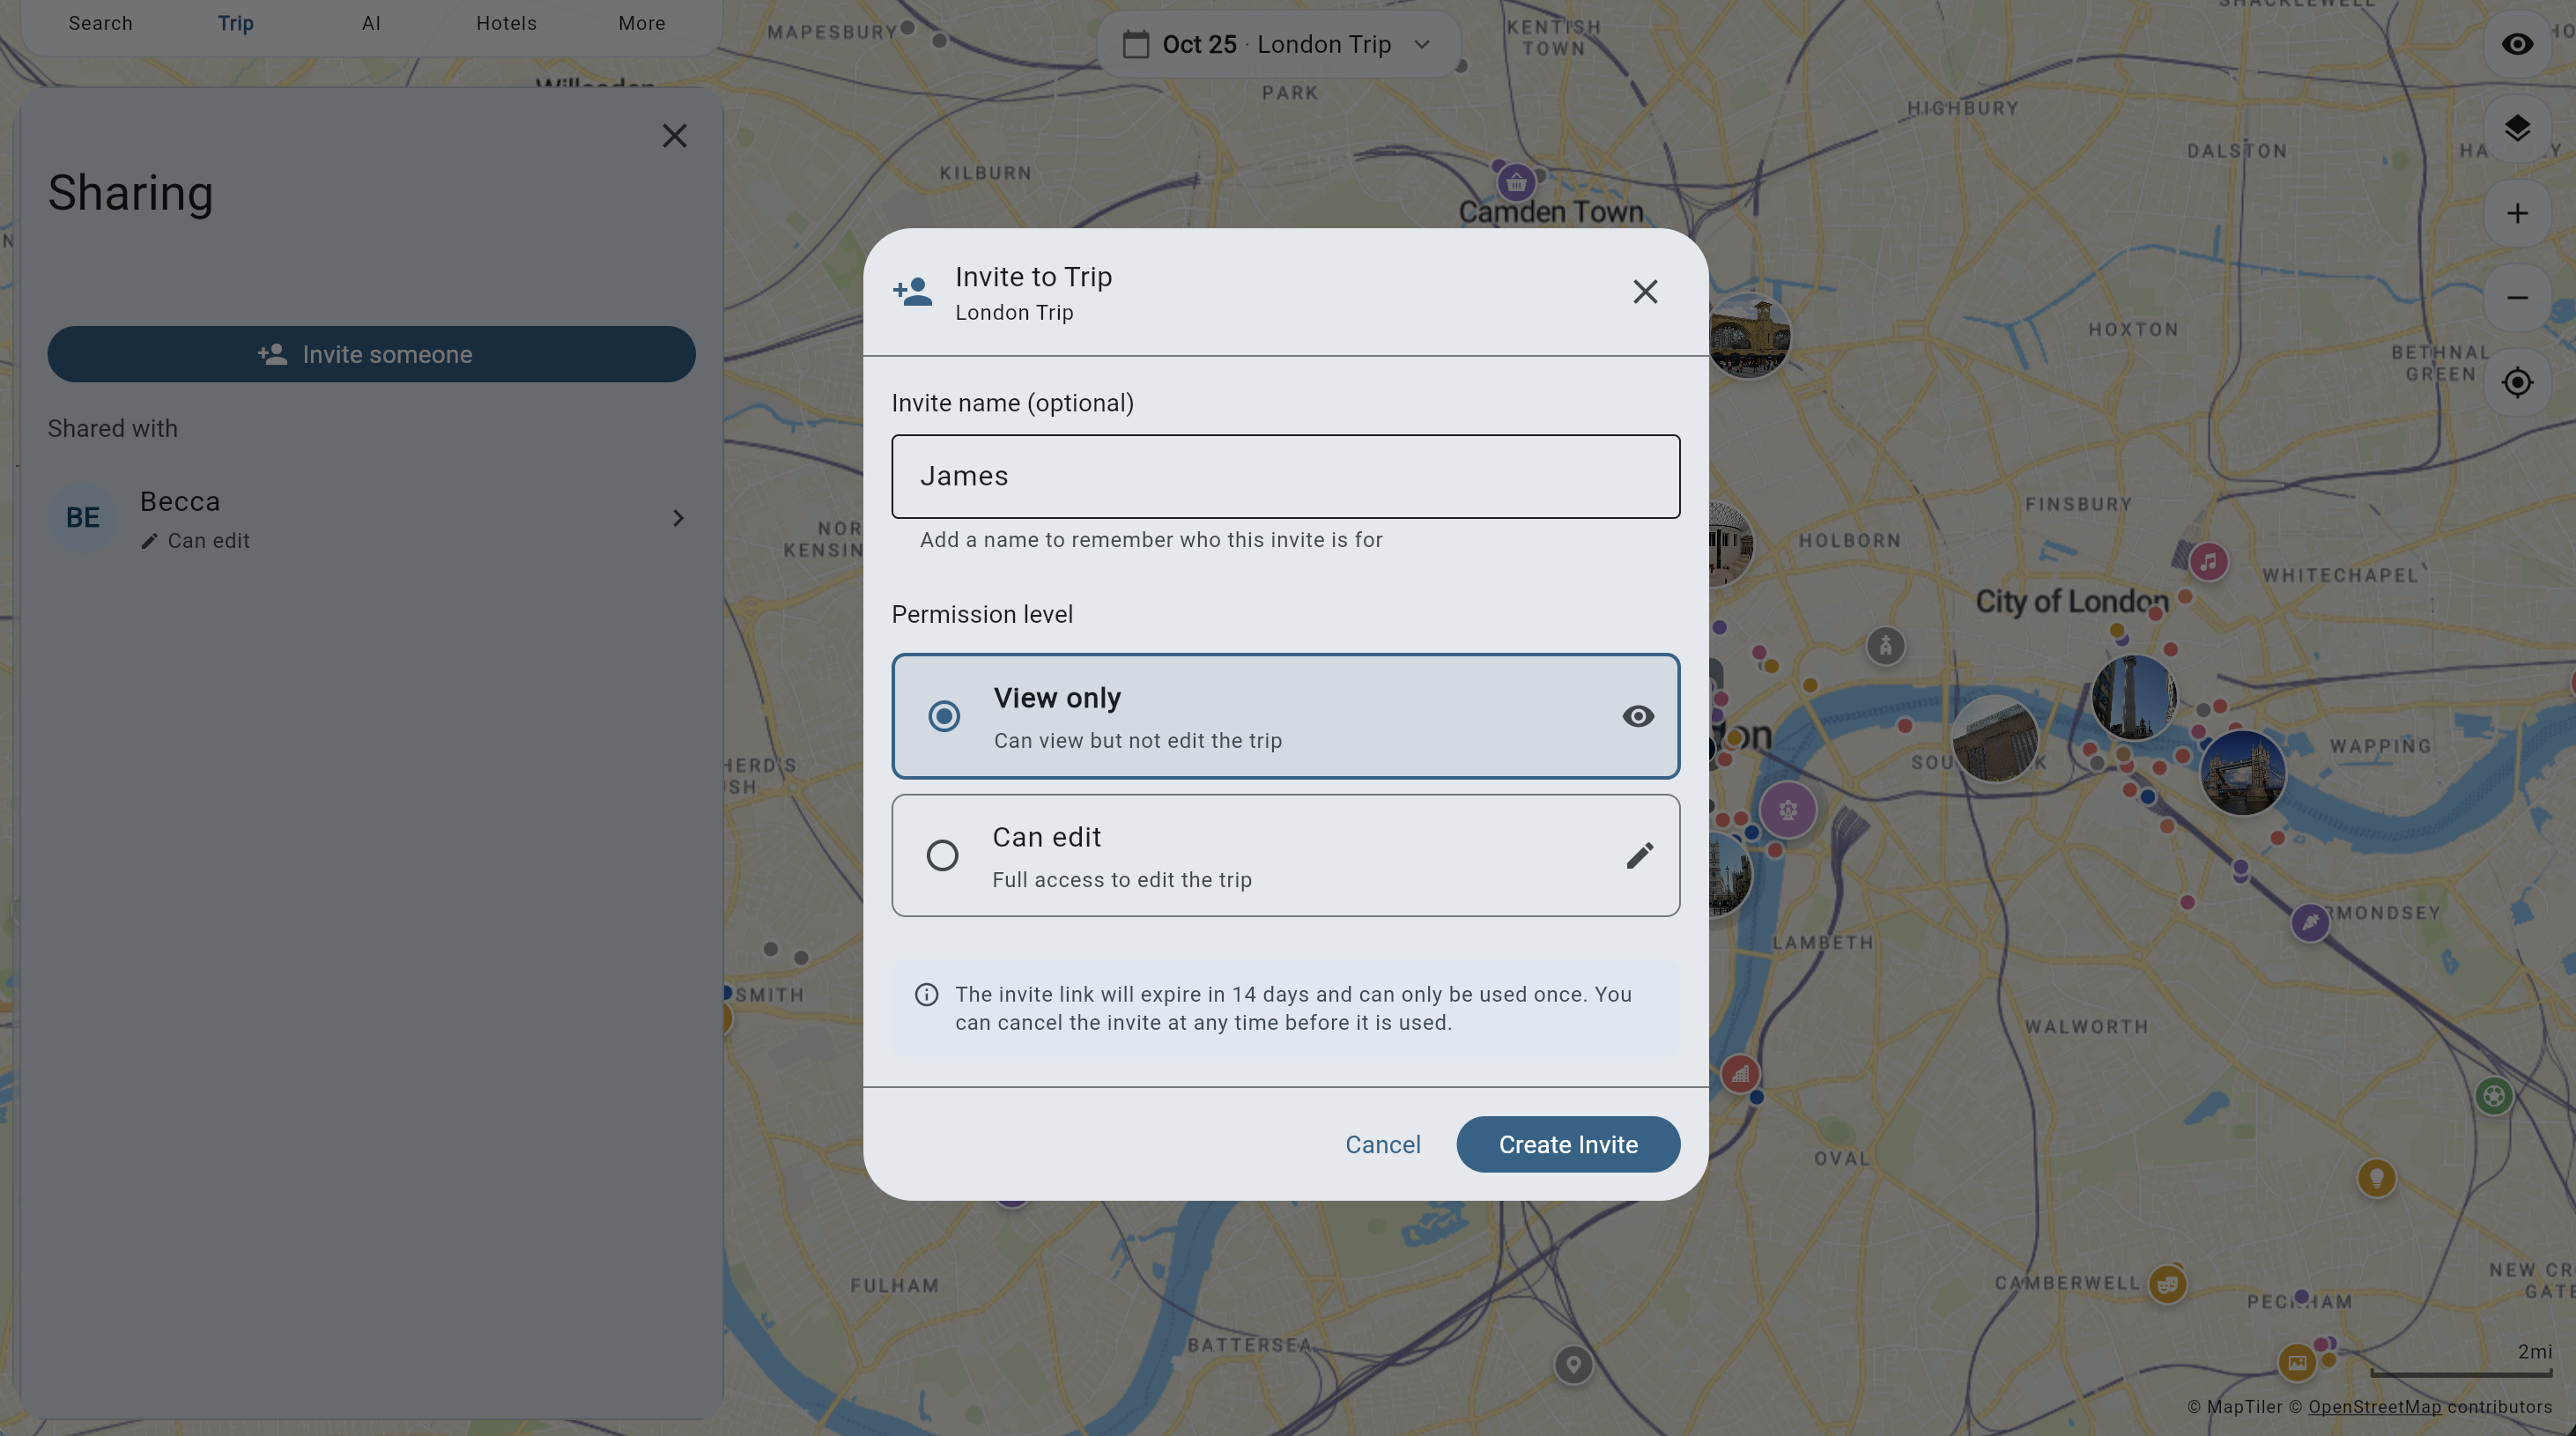Click the monument column photo marker
Viewport: 2576px width, 1436px height.
[2133, 697]
